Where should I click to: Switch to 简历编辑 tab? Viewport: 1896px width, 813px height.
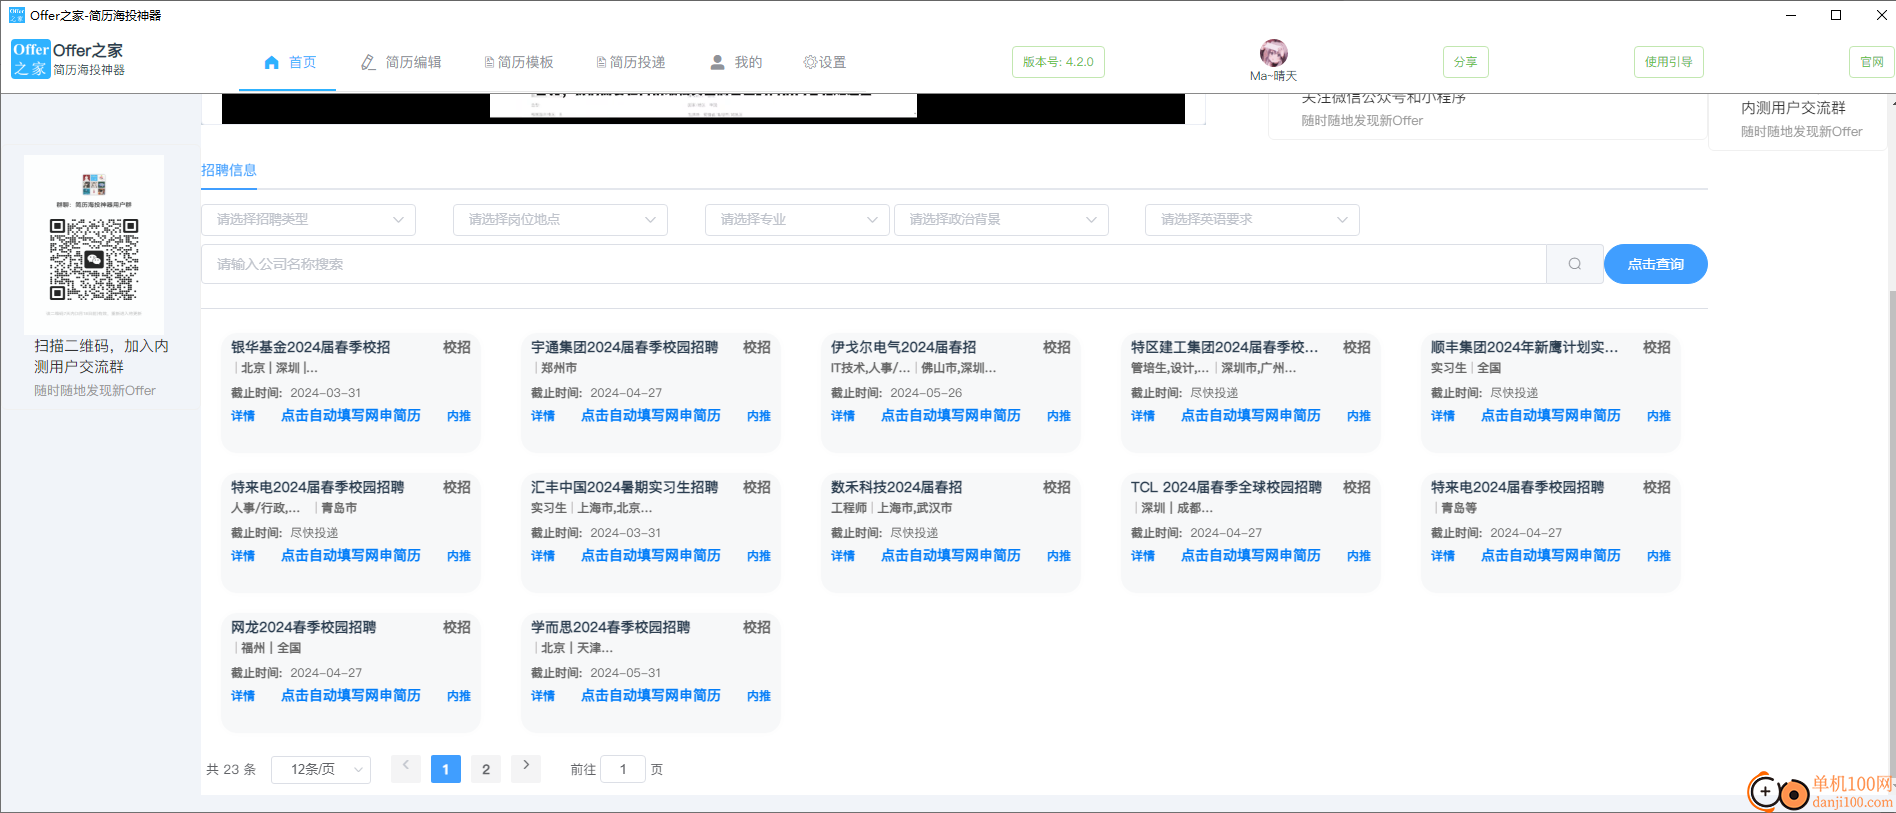(401, 62)
